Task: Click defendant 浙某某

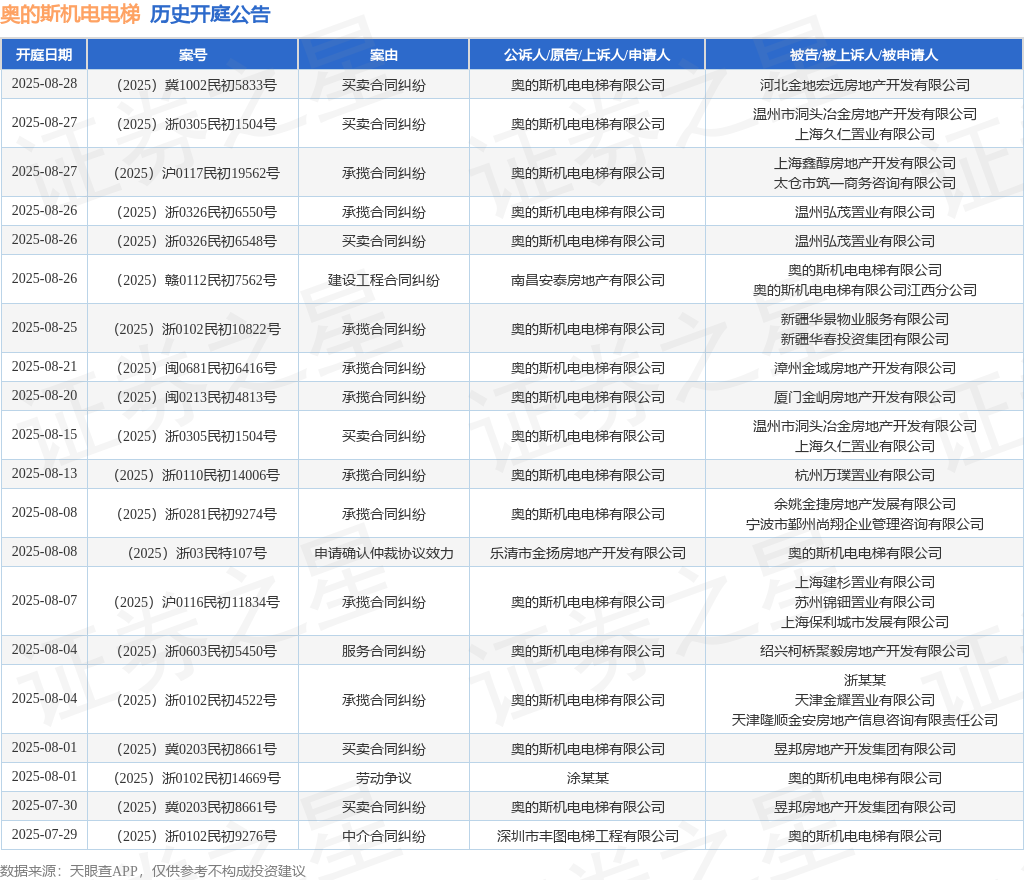Action: point(865,680)
